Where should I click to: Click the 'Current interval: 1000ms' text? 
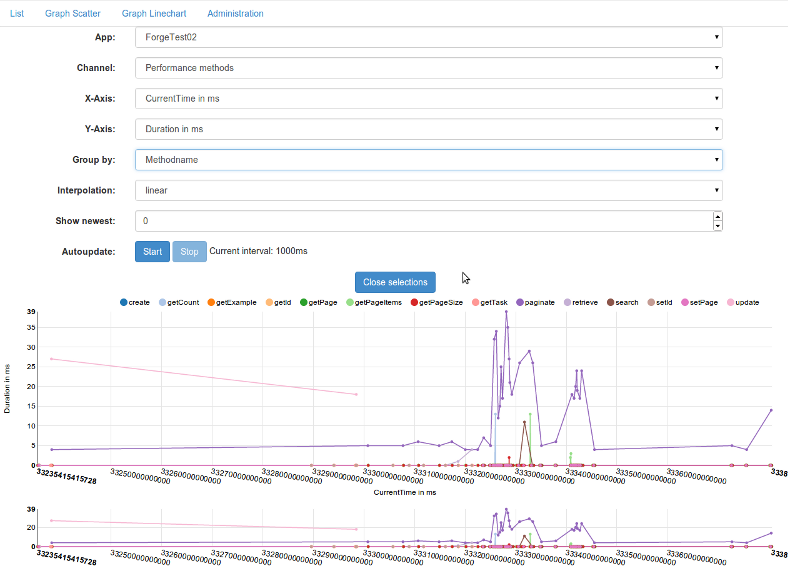click(258, 251)
